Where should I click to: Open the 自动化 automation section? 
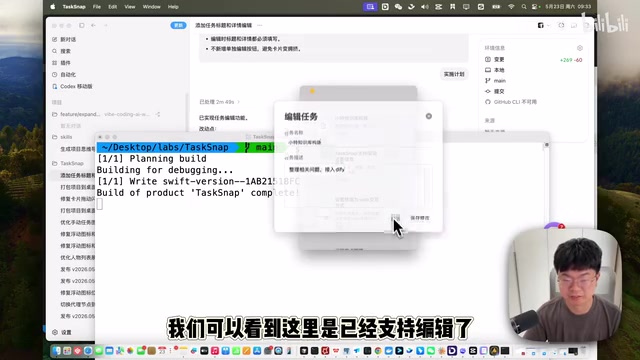64,75
